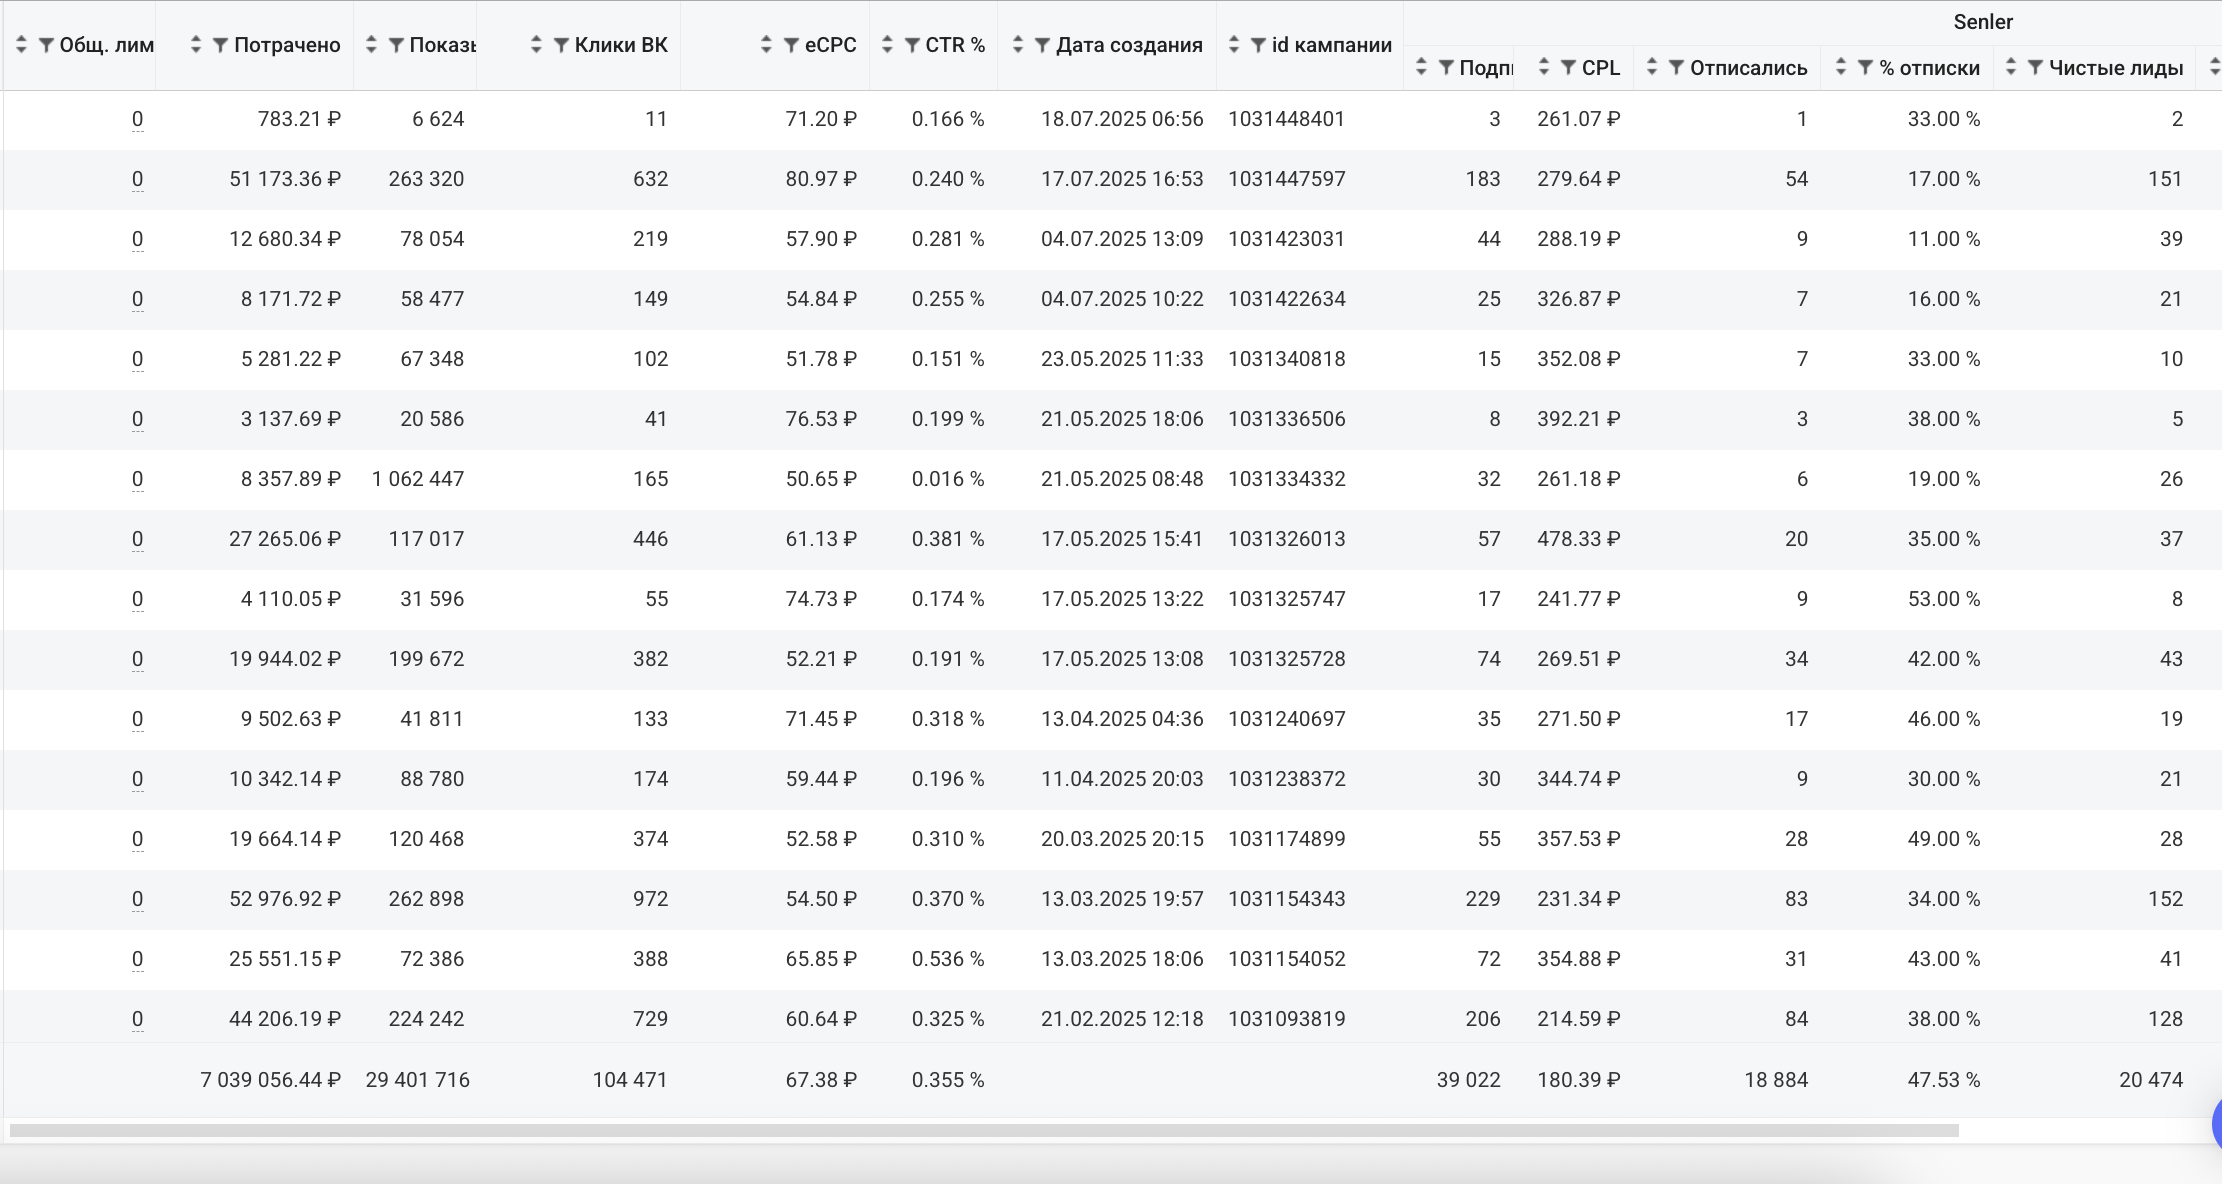Click filter icon in Дата создания column
Viewport: 2222px width, 1184px height.
click(x=1042, y=45)
